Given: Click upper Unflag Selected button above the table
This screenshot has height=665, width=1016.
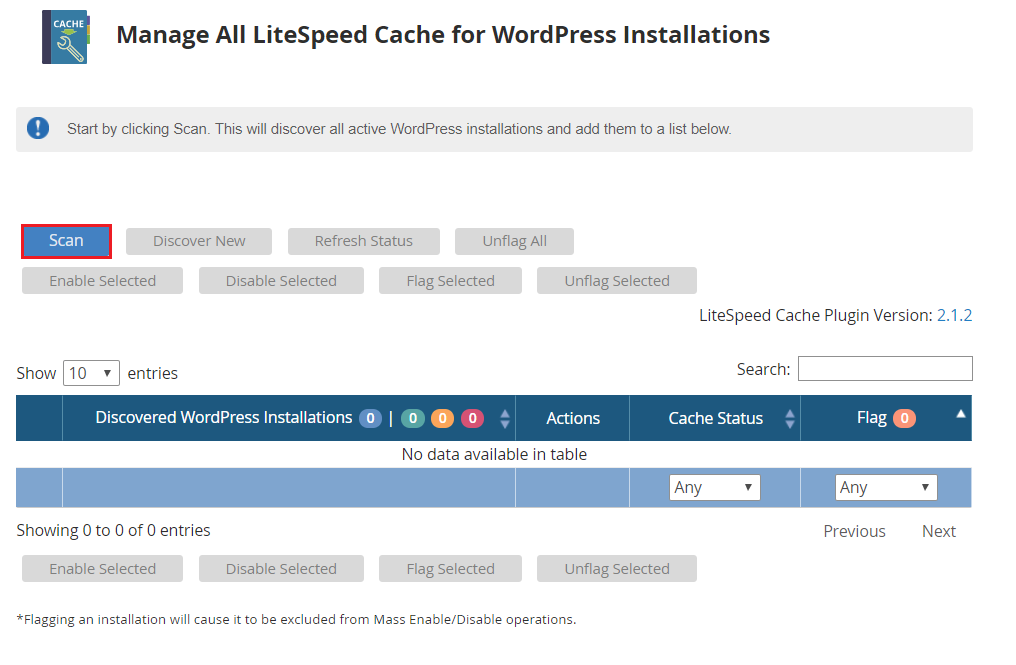Looking at the screenshot, I should [x=617, y=281].
